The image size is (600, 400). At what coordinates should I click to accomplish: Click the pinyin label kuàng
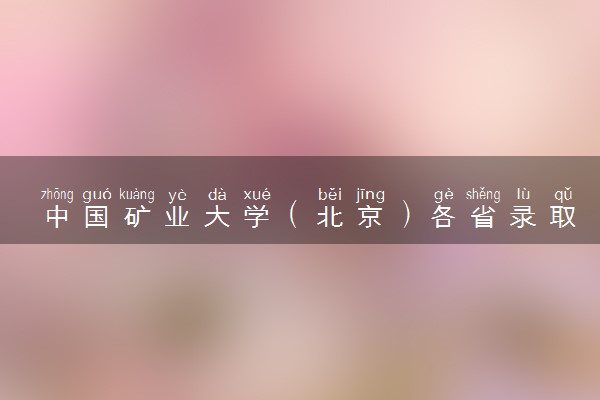137,195
